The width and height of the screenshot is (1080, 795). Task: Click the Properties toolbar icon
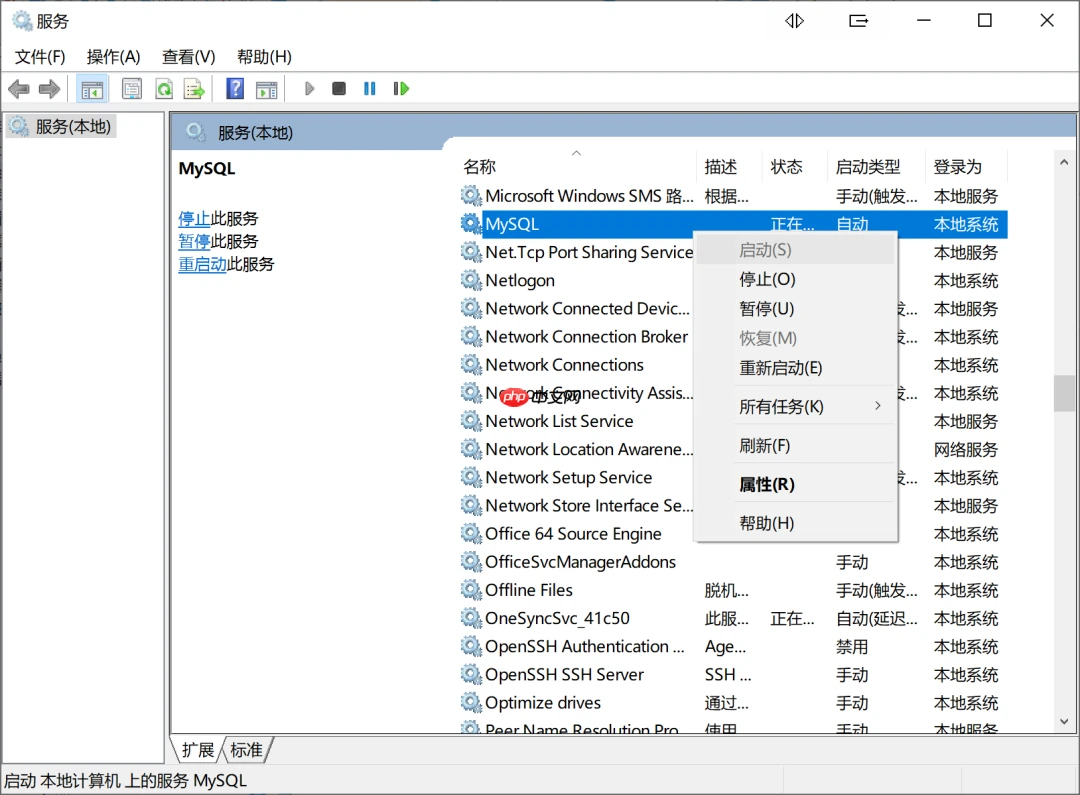[131, 88]
